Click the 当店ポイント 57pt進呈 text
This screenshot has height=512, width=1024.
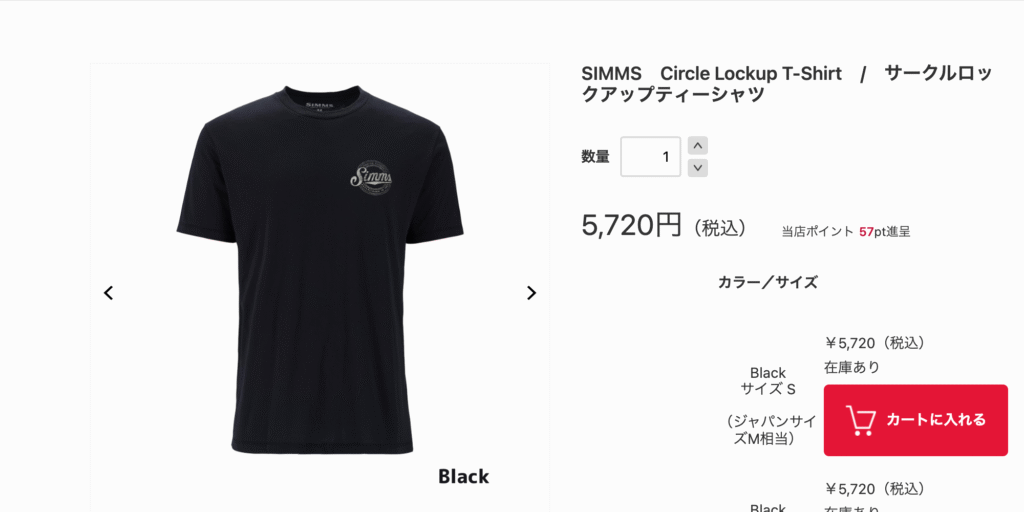[846, 231]
